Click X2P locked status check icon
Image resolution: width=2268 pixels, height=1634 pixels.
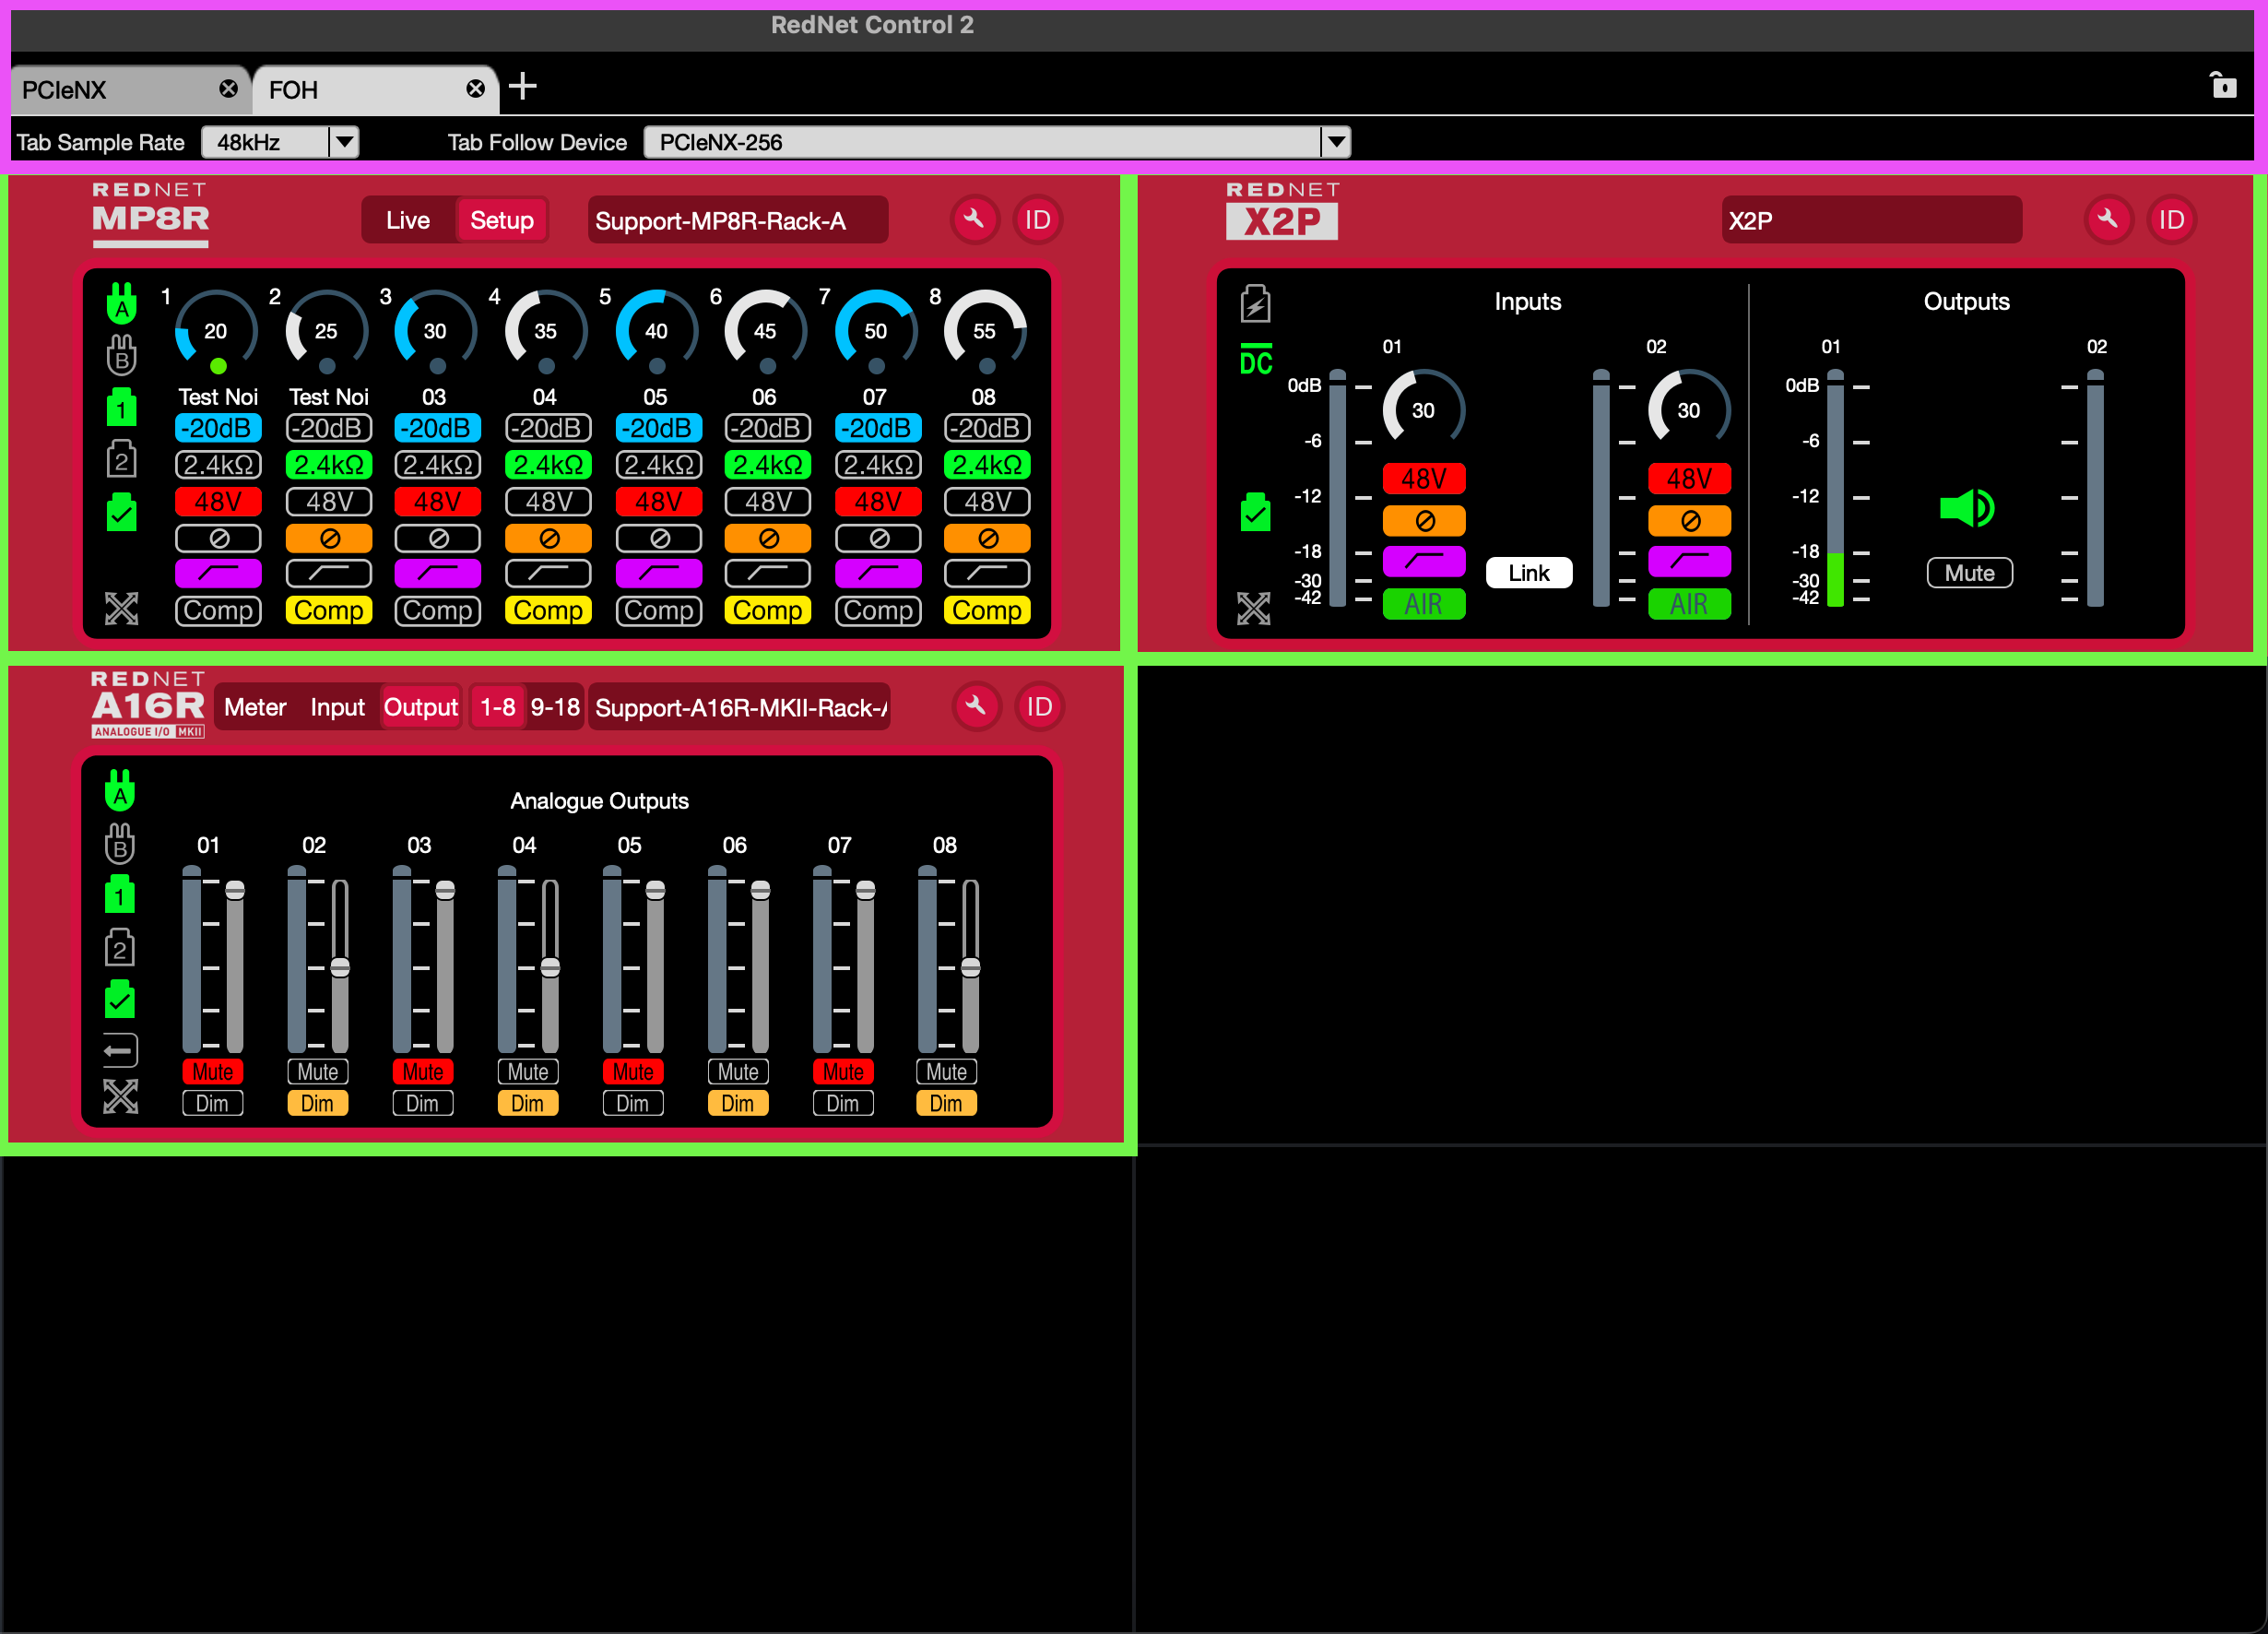(1256, 512)
